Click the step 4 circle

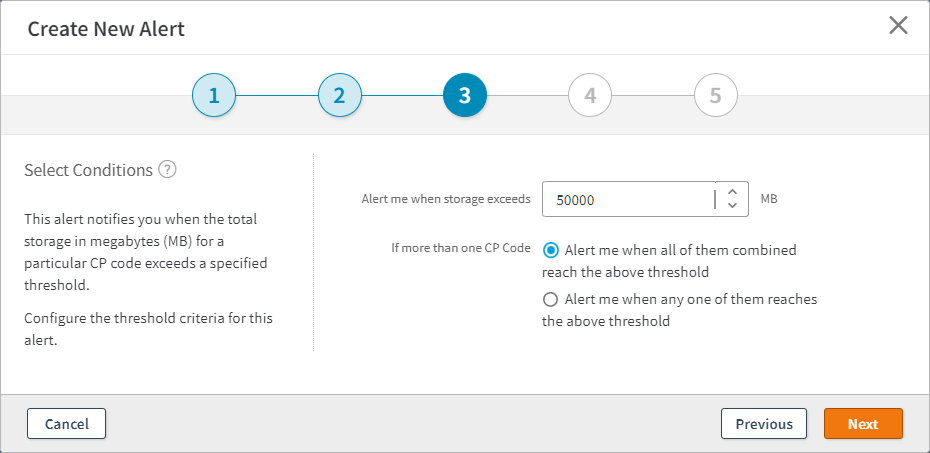pyautogui.click(x=590, y=96)
